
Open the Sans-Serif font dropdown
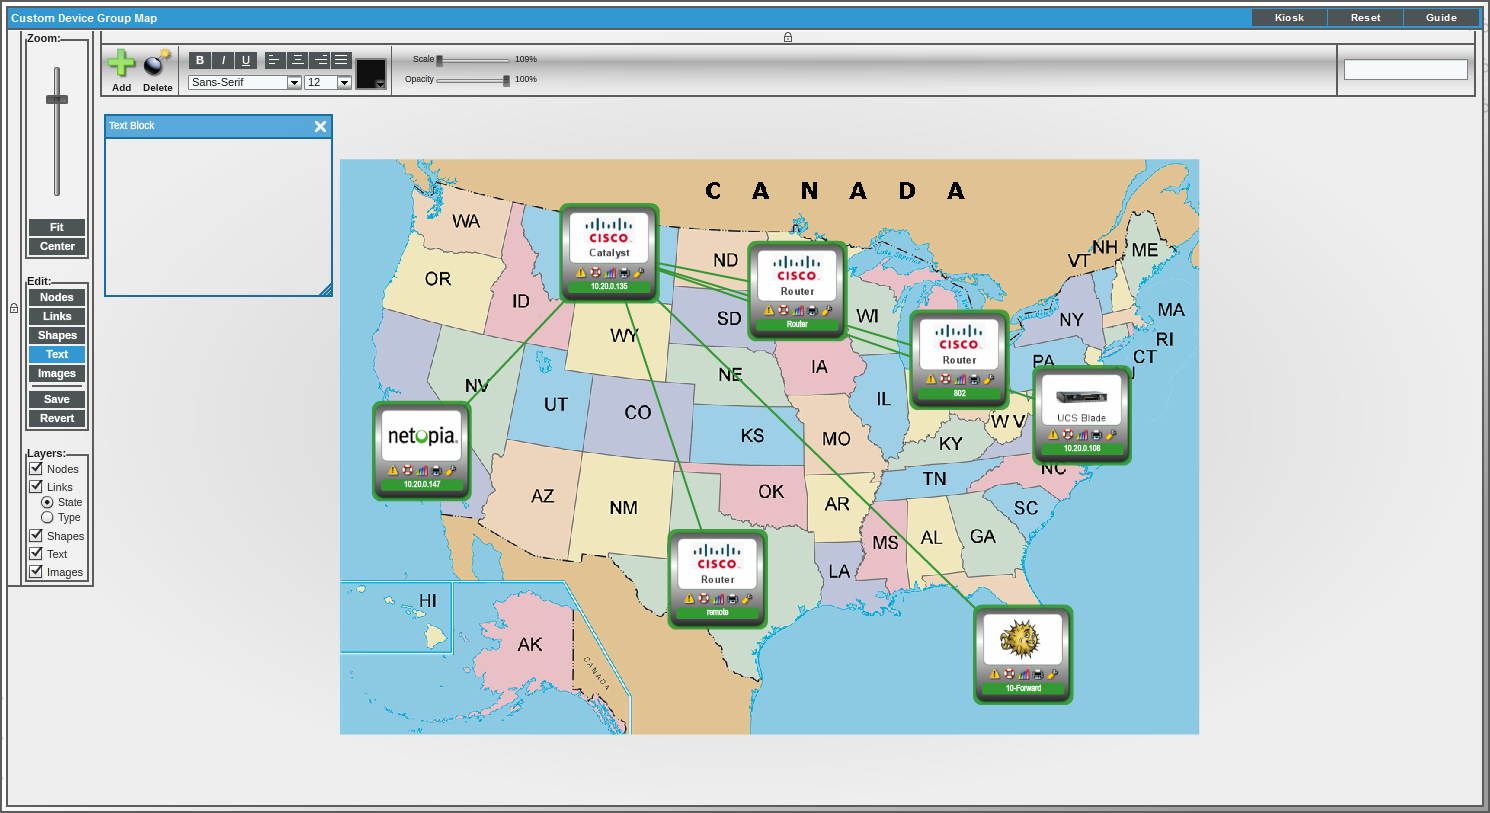pyautogui.click(x=294, y=82)
